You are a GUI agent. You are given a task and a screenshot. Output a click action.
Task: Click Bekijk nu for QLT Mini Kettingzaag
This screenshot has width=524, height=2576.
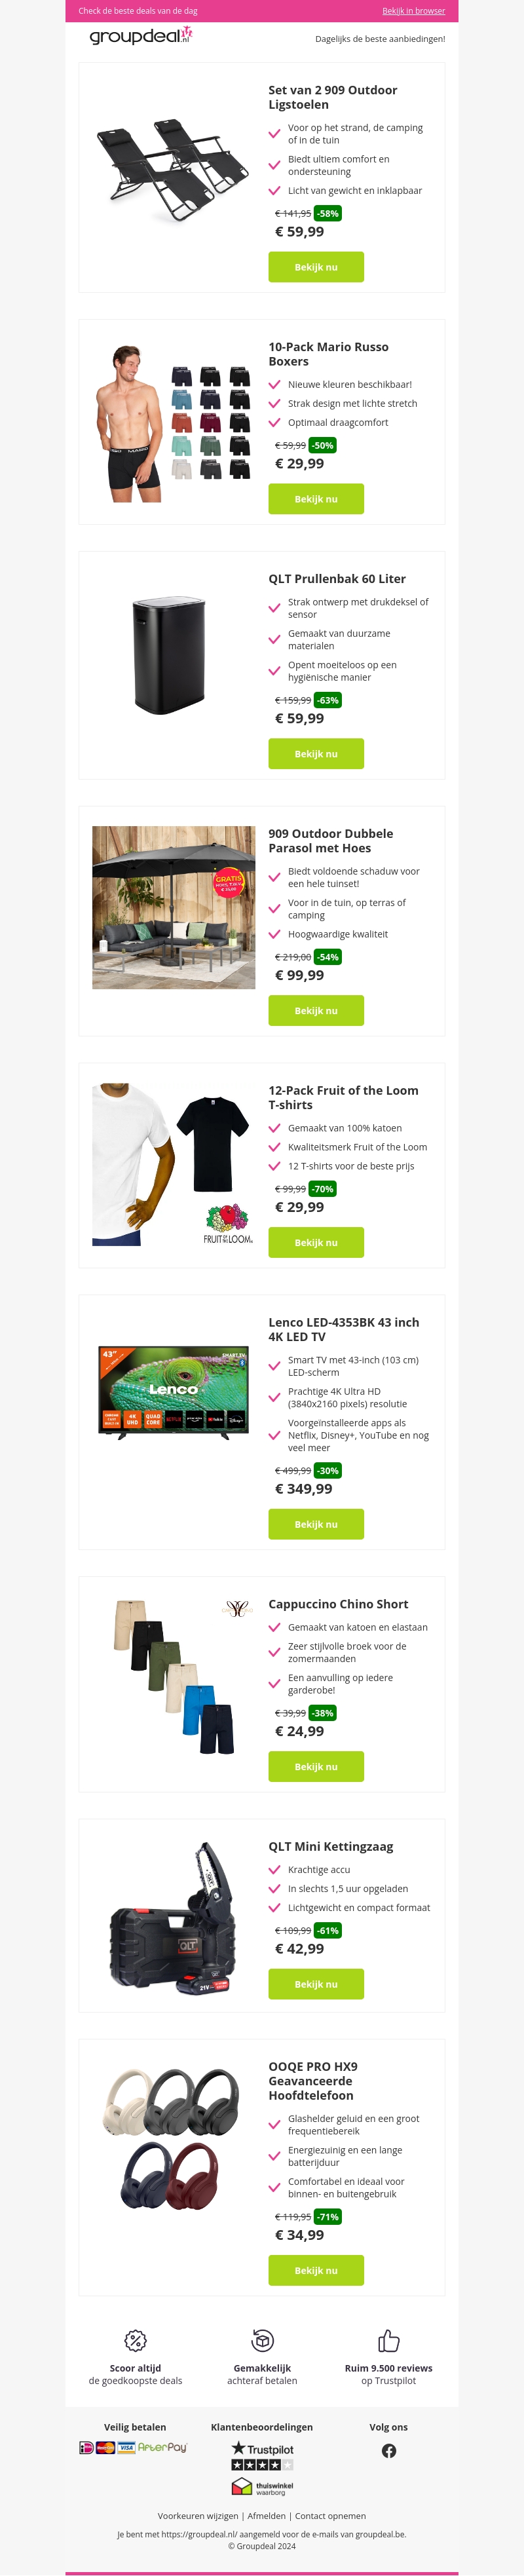[x=316, y=1984]
